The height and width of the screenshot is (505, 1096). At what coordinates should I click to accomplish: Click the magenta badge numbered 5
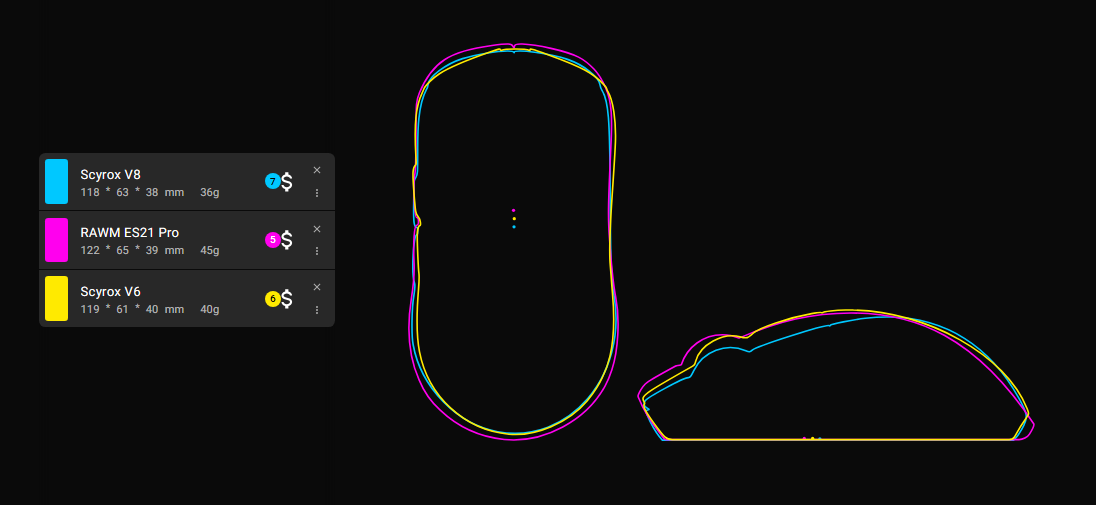[272, 240]
